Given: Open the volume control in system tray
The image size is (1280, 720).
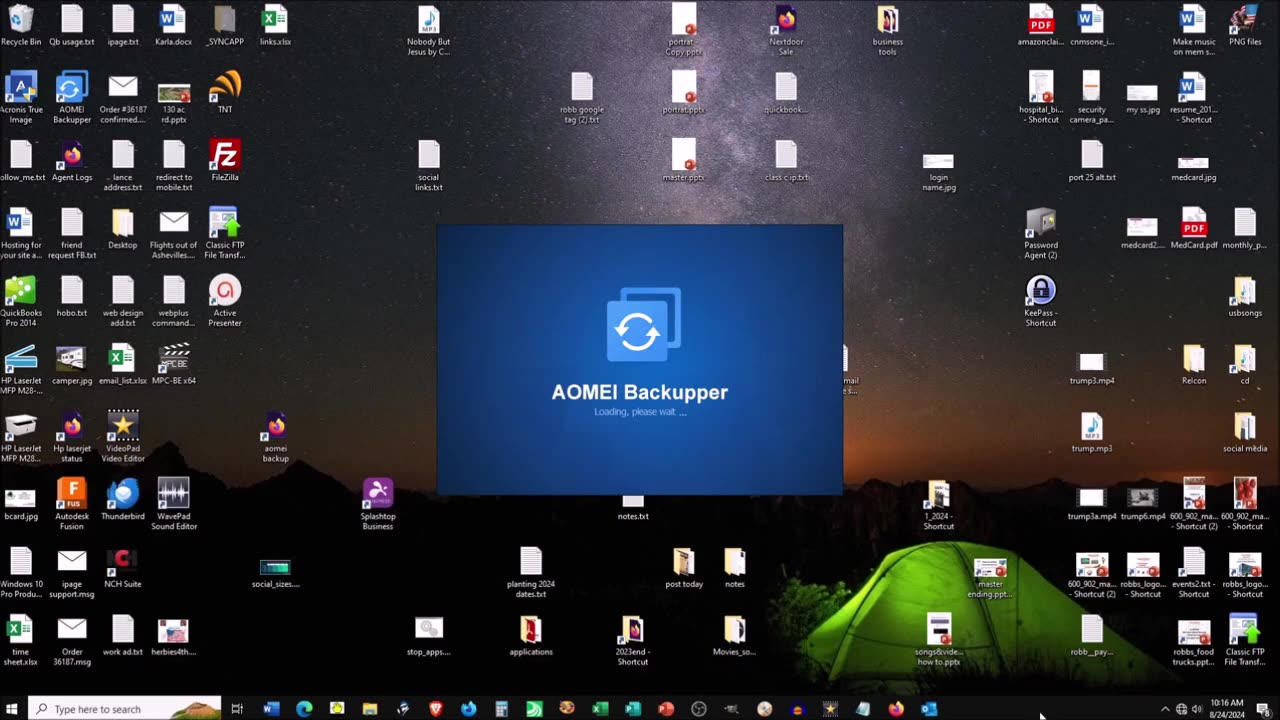Looking at the screenshot, I should 1197,709.
